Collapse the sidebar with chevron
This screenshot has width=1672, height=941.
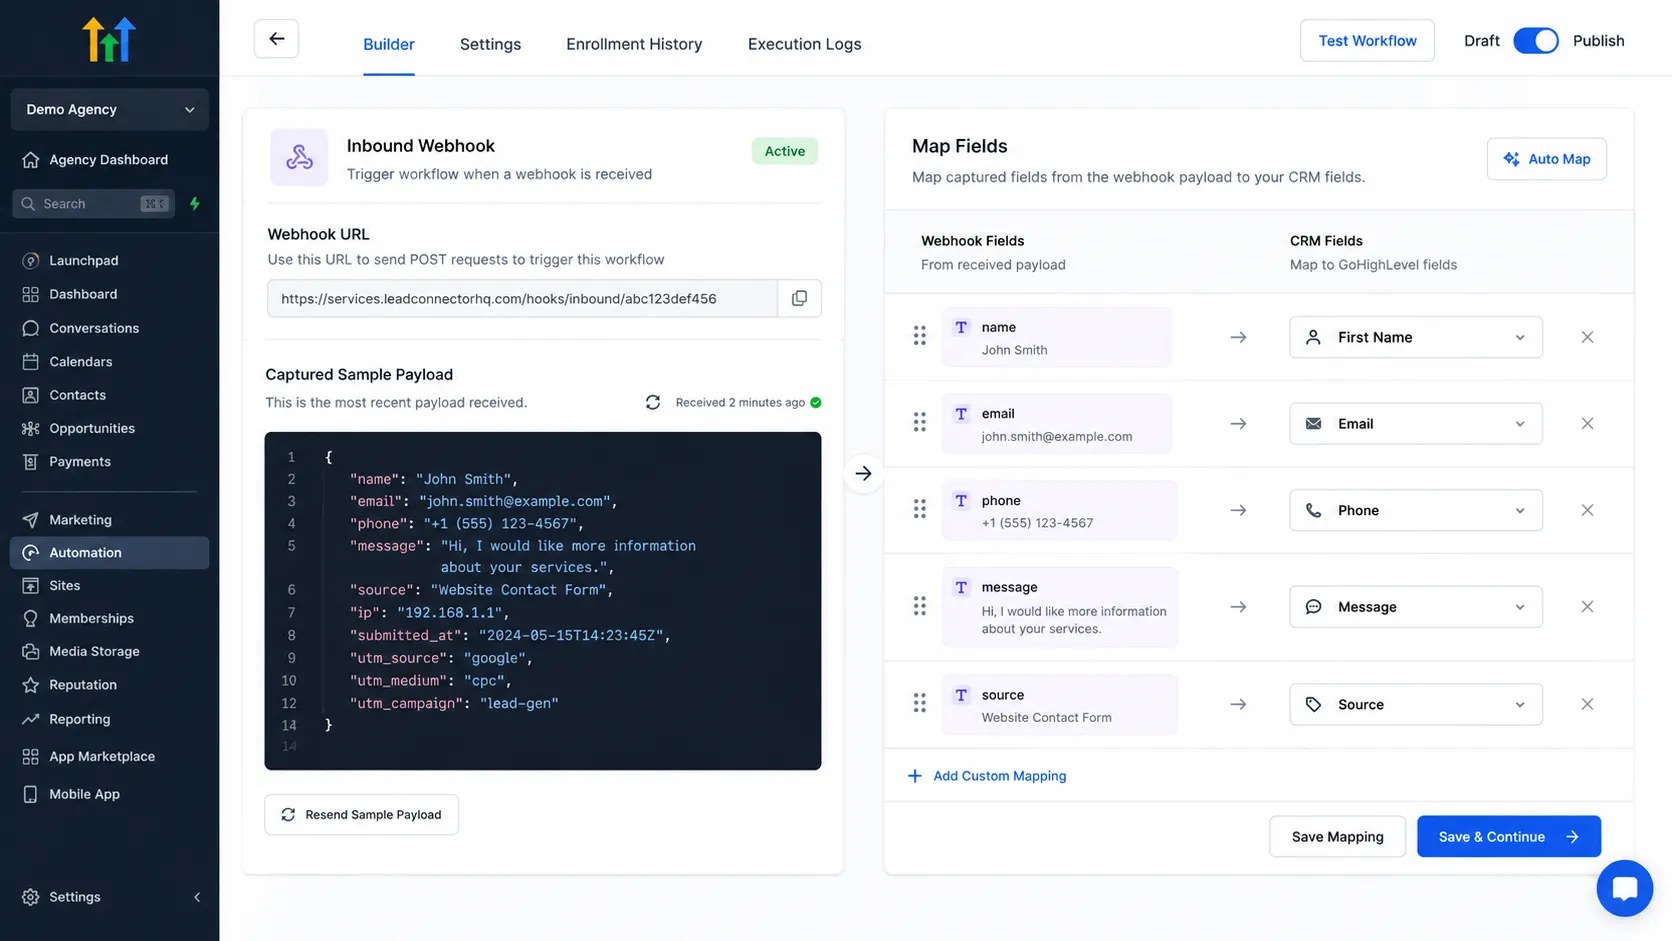(197, 897)
